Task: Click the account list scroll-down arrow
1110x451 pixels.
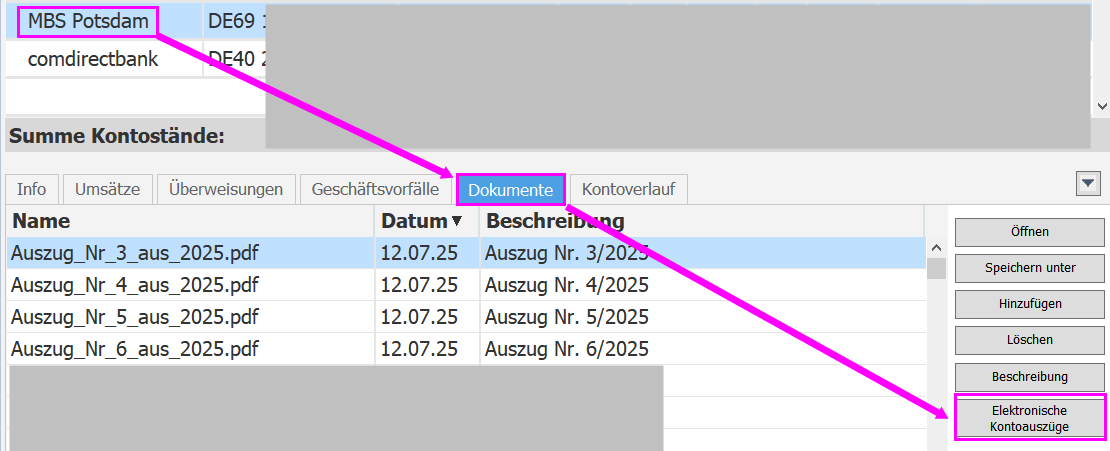Action: coord(1101,105)
